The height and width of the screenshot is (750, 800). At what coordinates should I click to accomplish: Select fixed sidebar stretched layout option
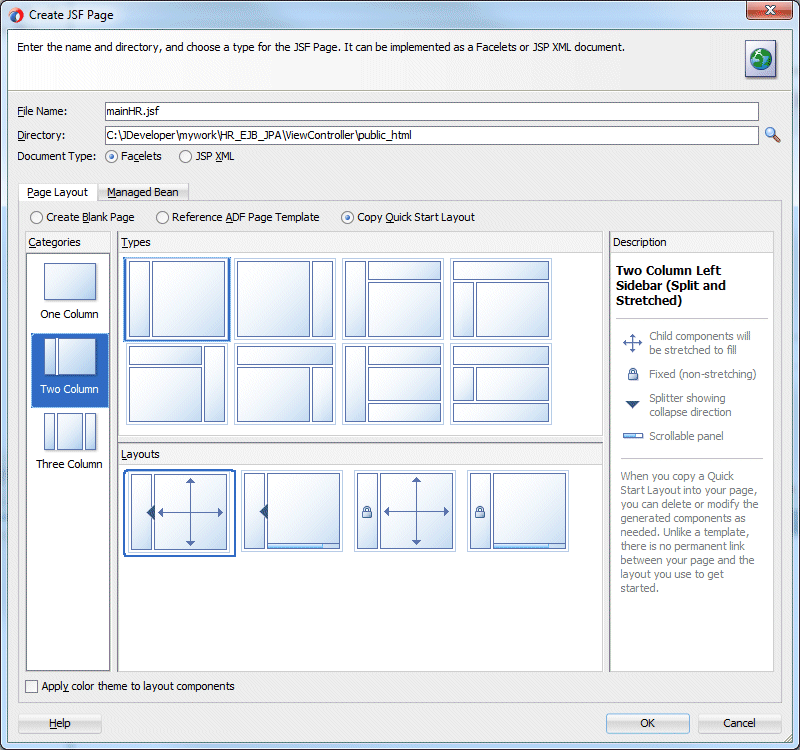(405, 511)
